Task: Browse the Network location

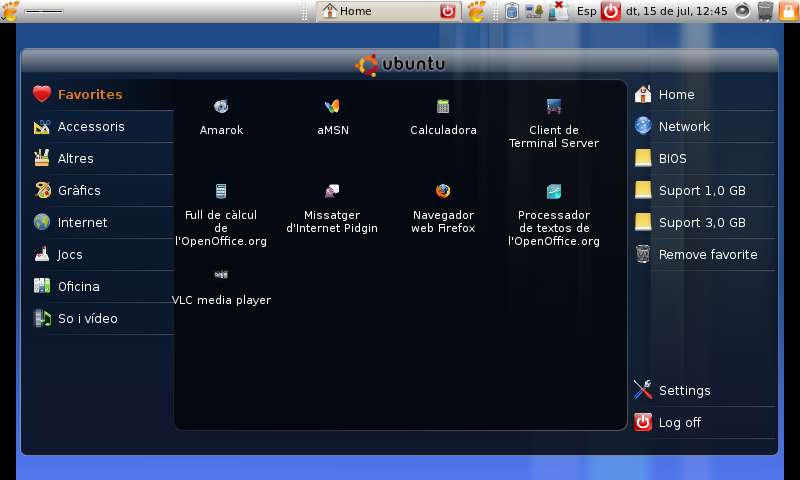Action: (704, 127)
